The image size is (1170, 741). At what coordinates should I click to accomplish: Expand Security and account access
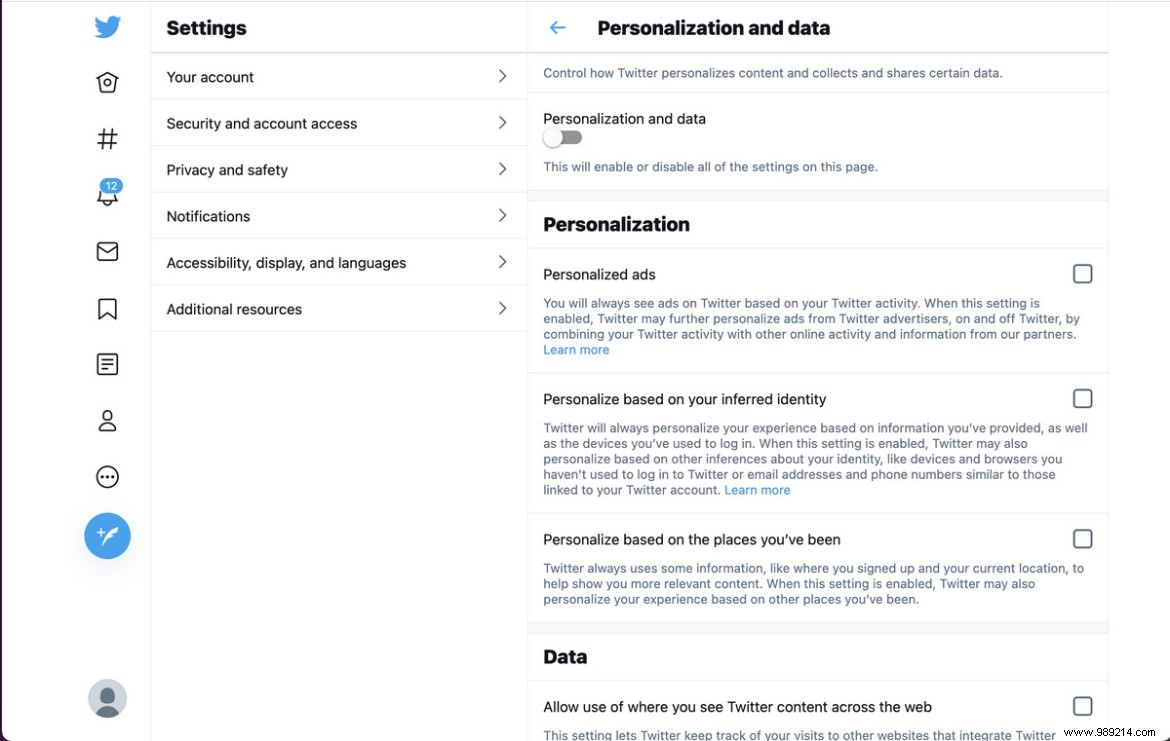pyautogui.click(x=337, y=123)
